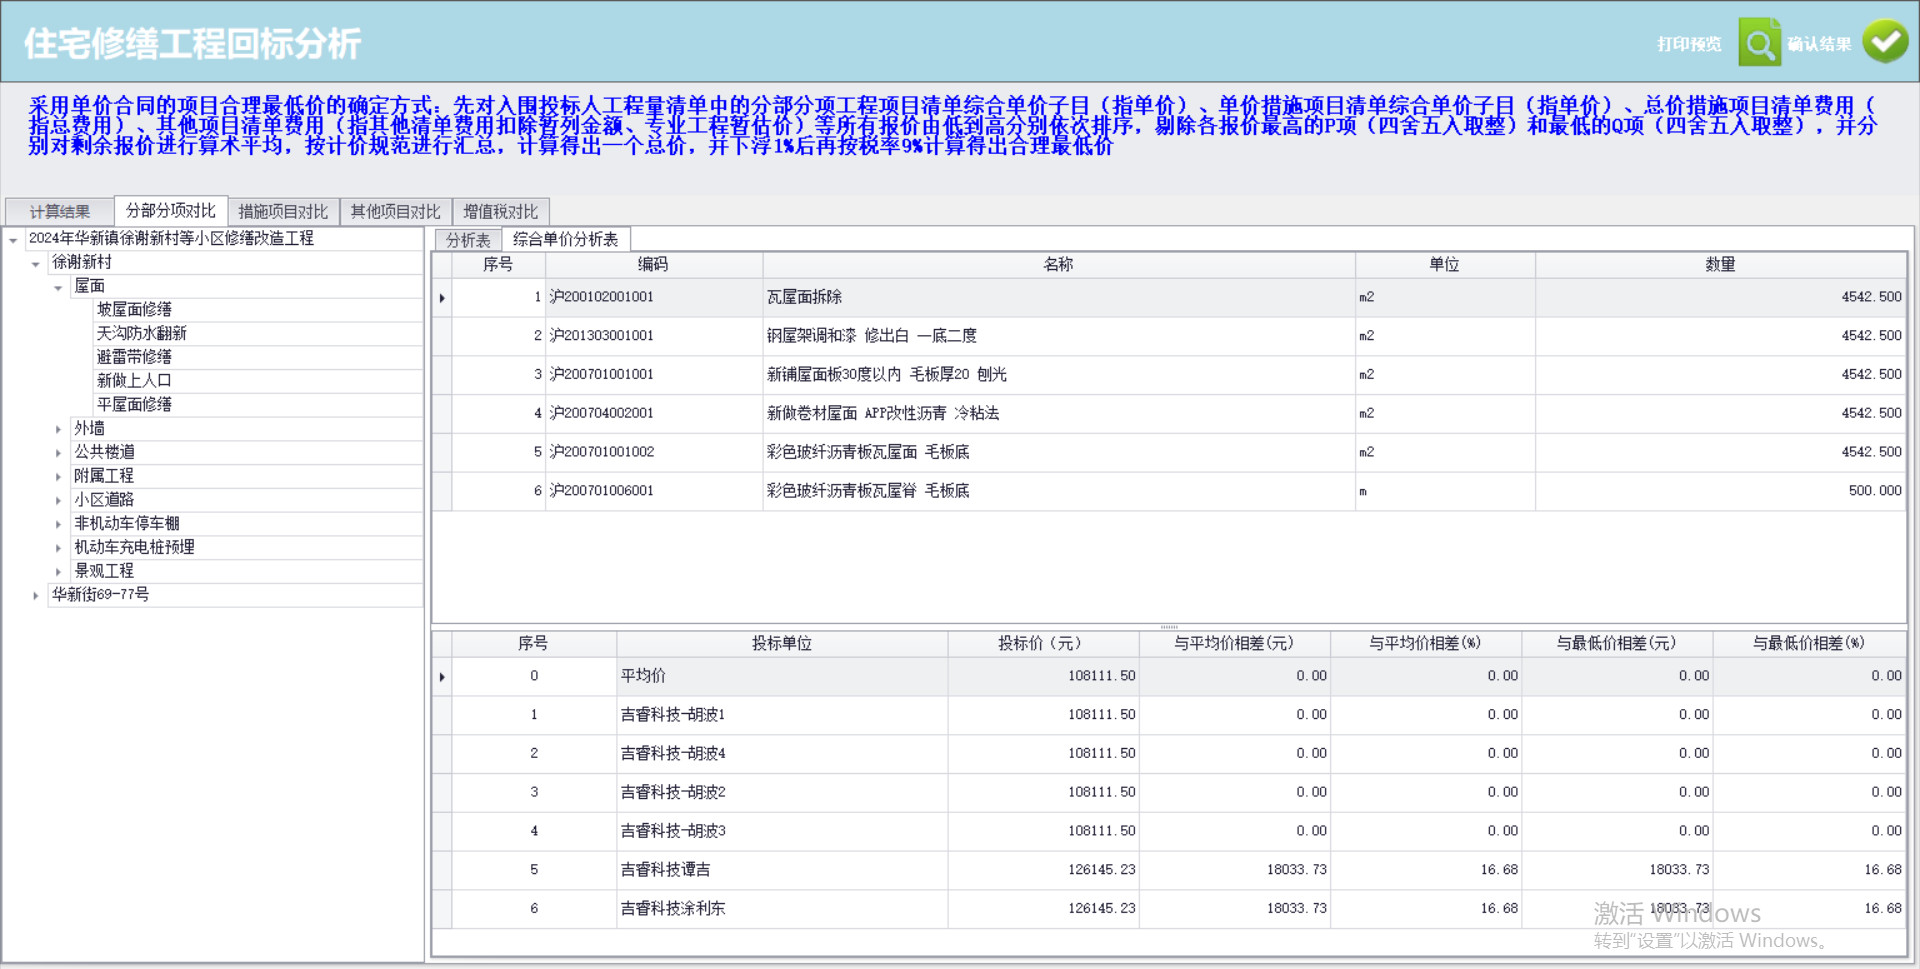The width and height of the screenshot is (1920, 969).
Task: Select bidder row 吉睿科技-胡波2
Action: [1169, 793]
